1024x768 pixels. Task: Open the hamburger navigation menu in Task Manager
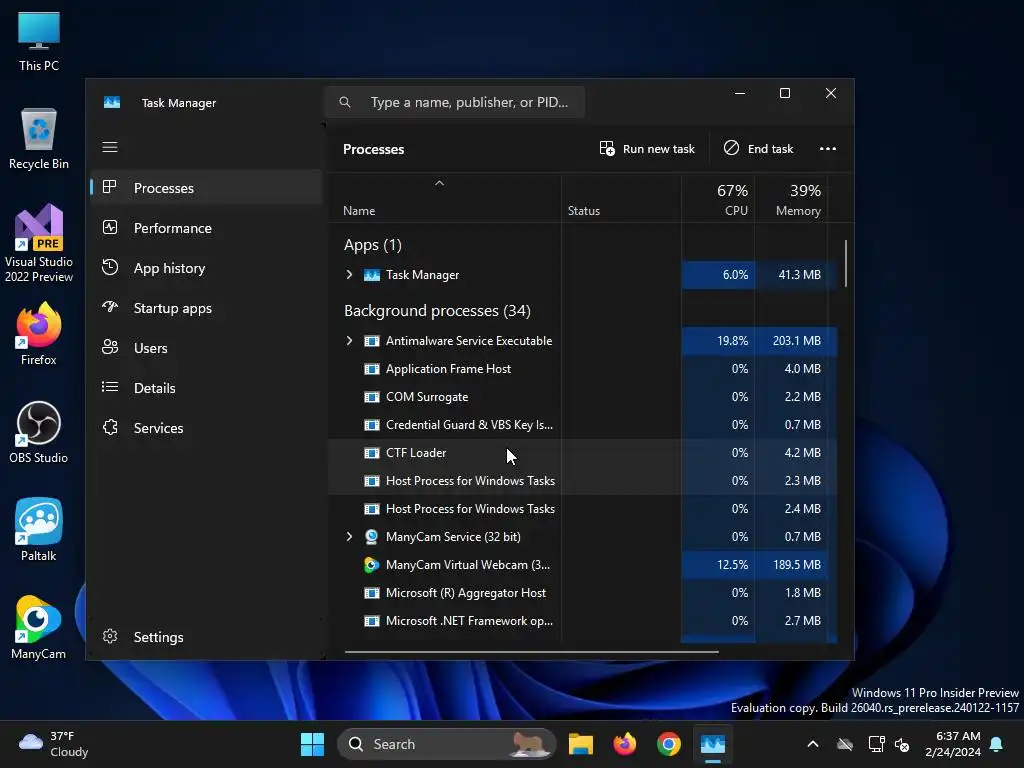coord(110,147)
